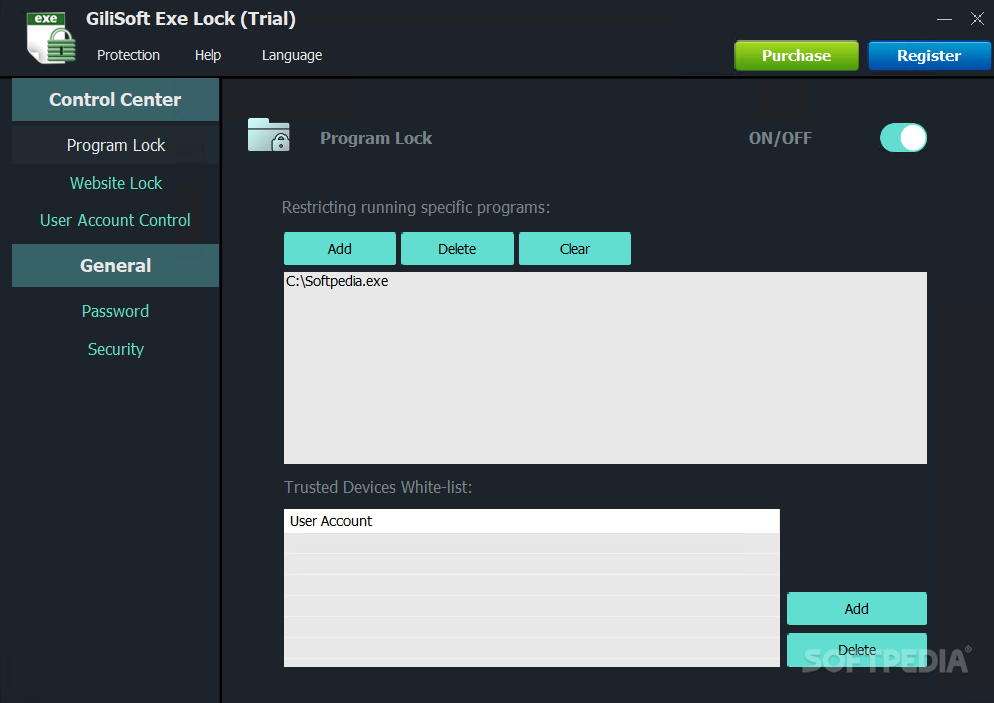Viewport: 994px width, 703px height.
Task: Open the Protection menu
Action: (128, 55)
